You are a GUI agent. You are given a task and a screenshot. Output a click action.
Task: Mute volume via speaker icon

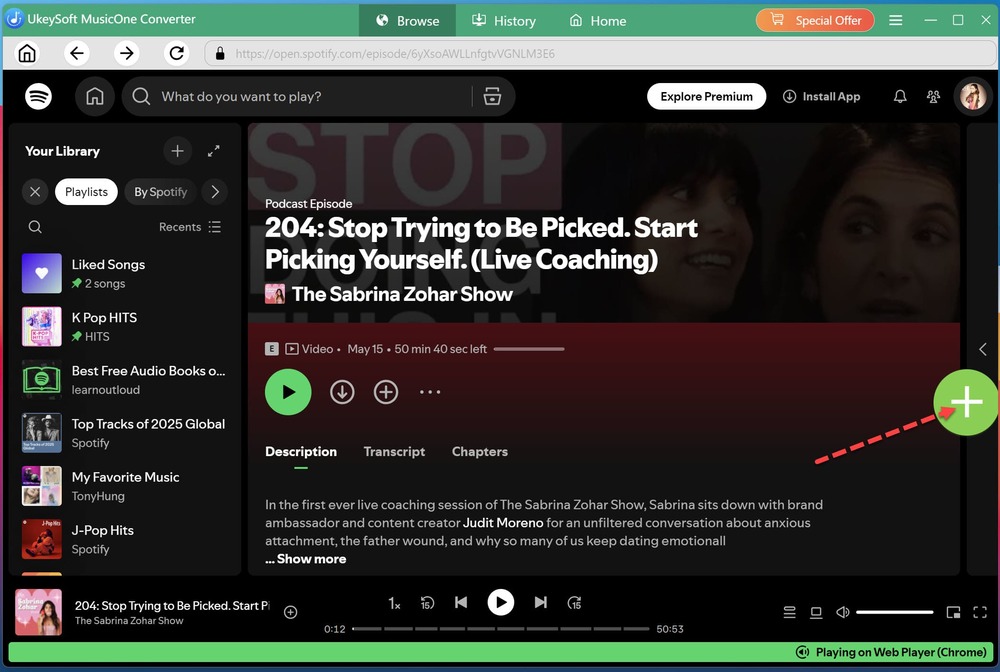click(x=842, y=612)
